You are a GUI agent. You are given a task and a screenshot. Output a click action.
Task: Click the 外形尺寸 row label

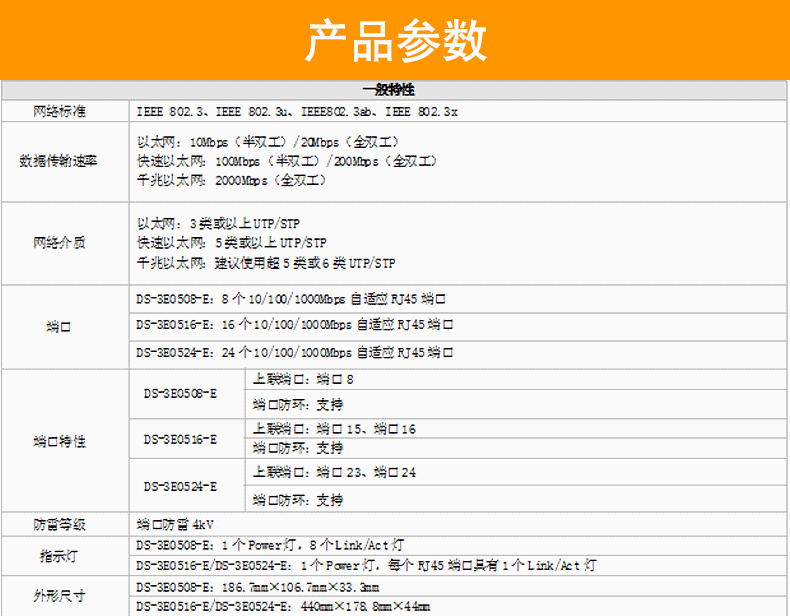pyautogui.click(x=59, y=596)
